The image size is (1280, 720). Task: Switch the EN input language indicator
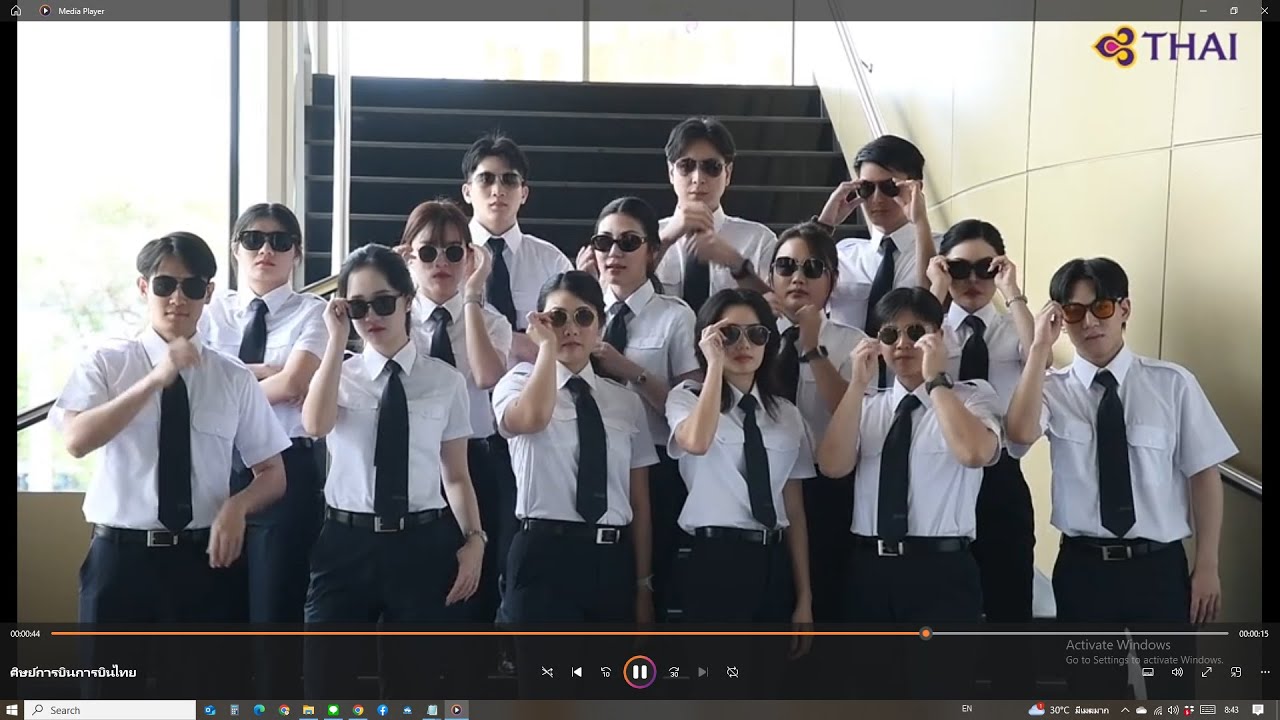point(967,709)
